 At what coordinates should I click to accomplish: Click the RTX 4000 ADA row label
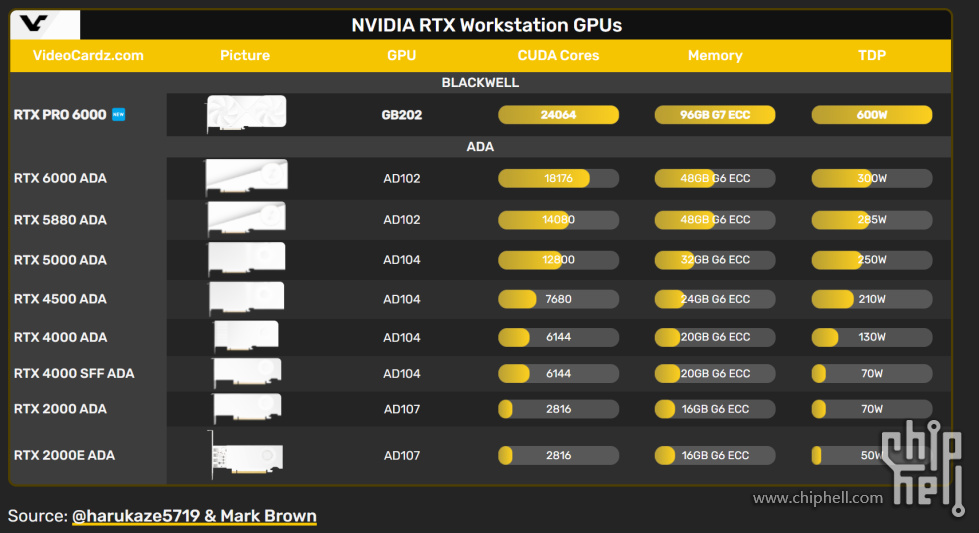60,337
